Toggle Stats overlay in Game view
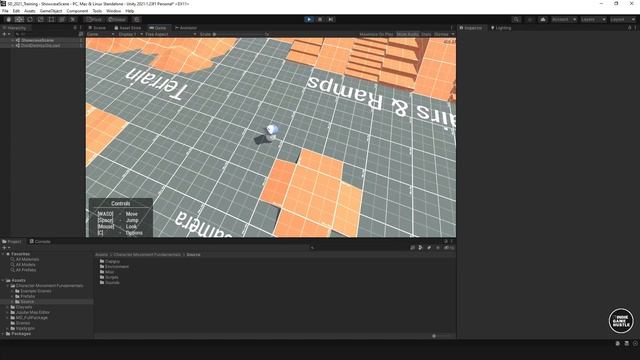The image size is (640, 360). point(426,34)
